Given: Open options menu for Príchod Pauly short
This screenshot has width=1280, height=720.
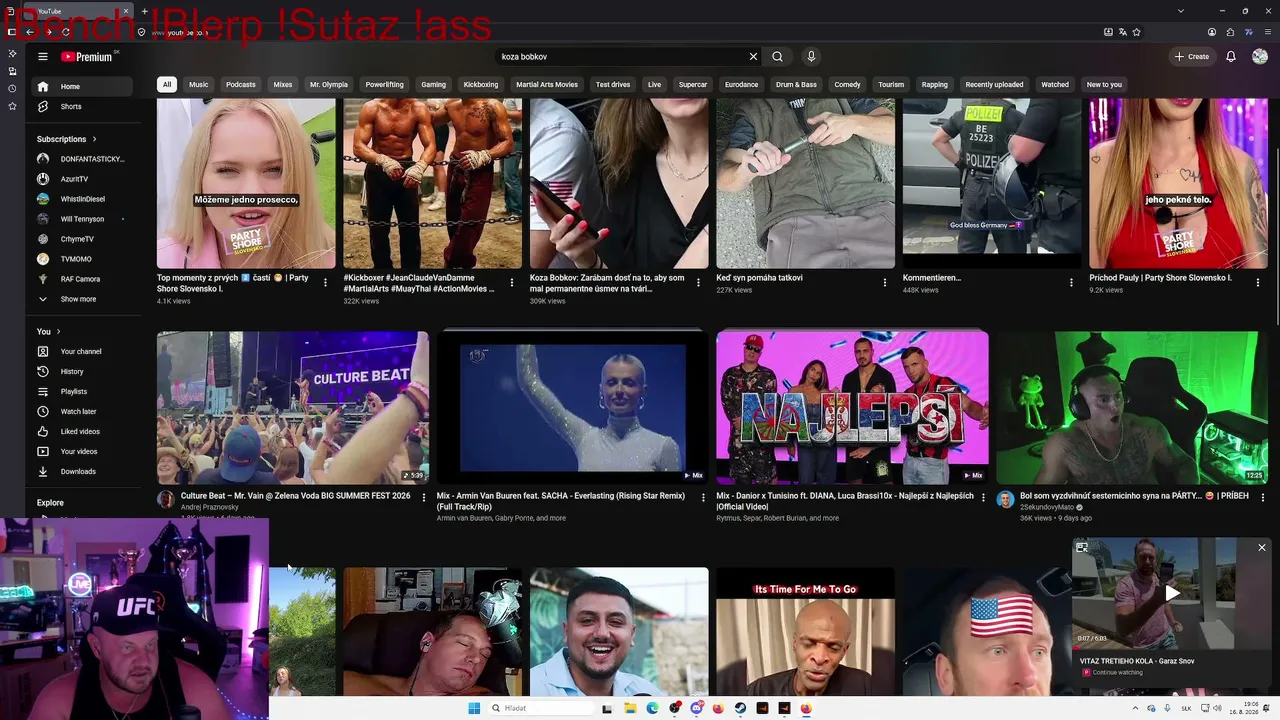Looking at the screenshot, I should coord(1258,283).
